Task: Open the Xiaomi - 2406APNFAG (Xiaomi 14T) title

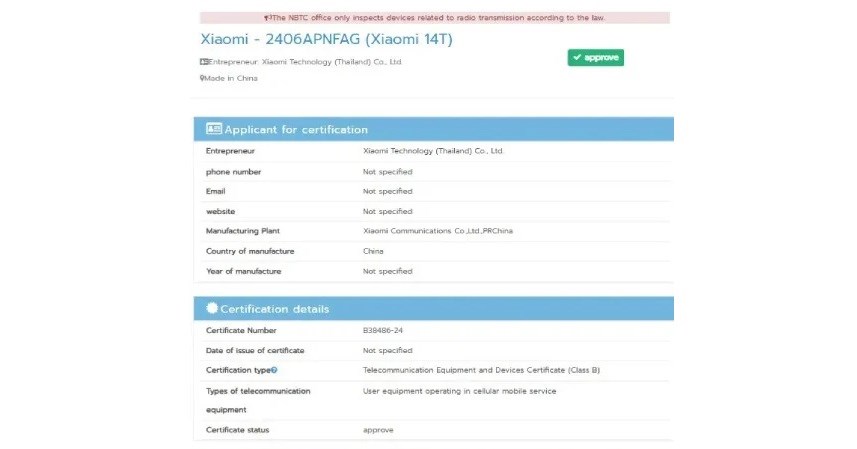Action: (x=326, y=39)
